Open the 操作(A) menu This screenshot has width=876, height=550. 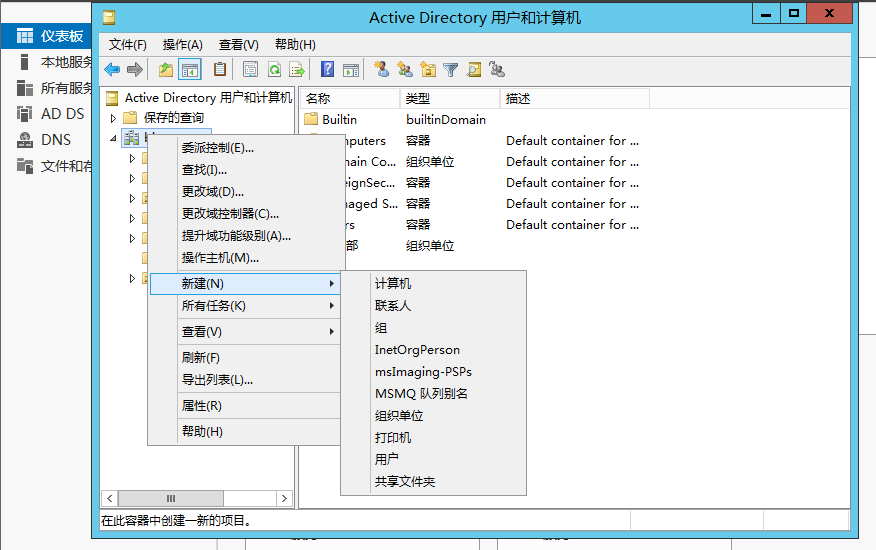pos(183,45)
